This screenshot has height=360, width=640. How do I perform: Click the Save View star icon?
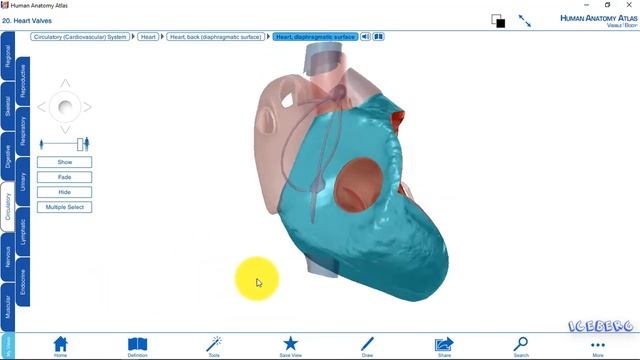(x=291, y=344)
